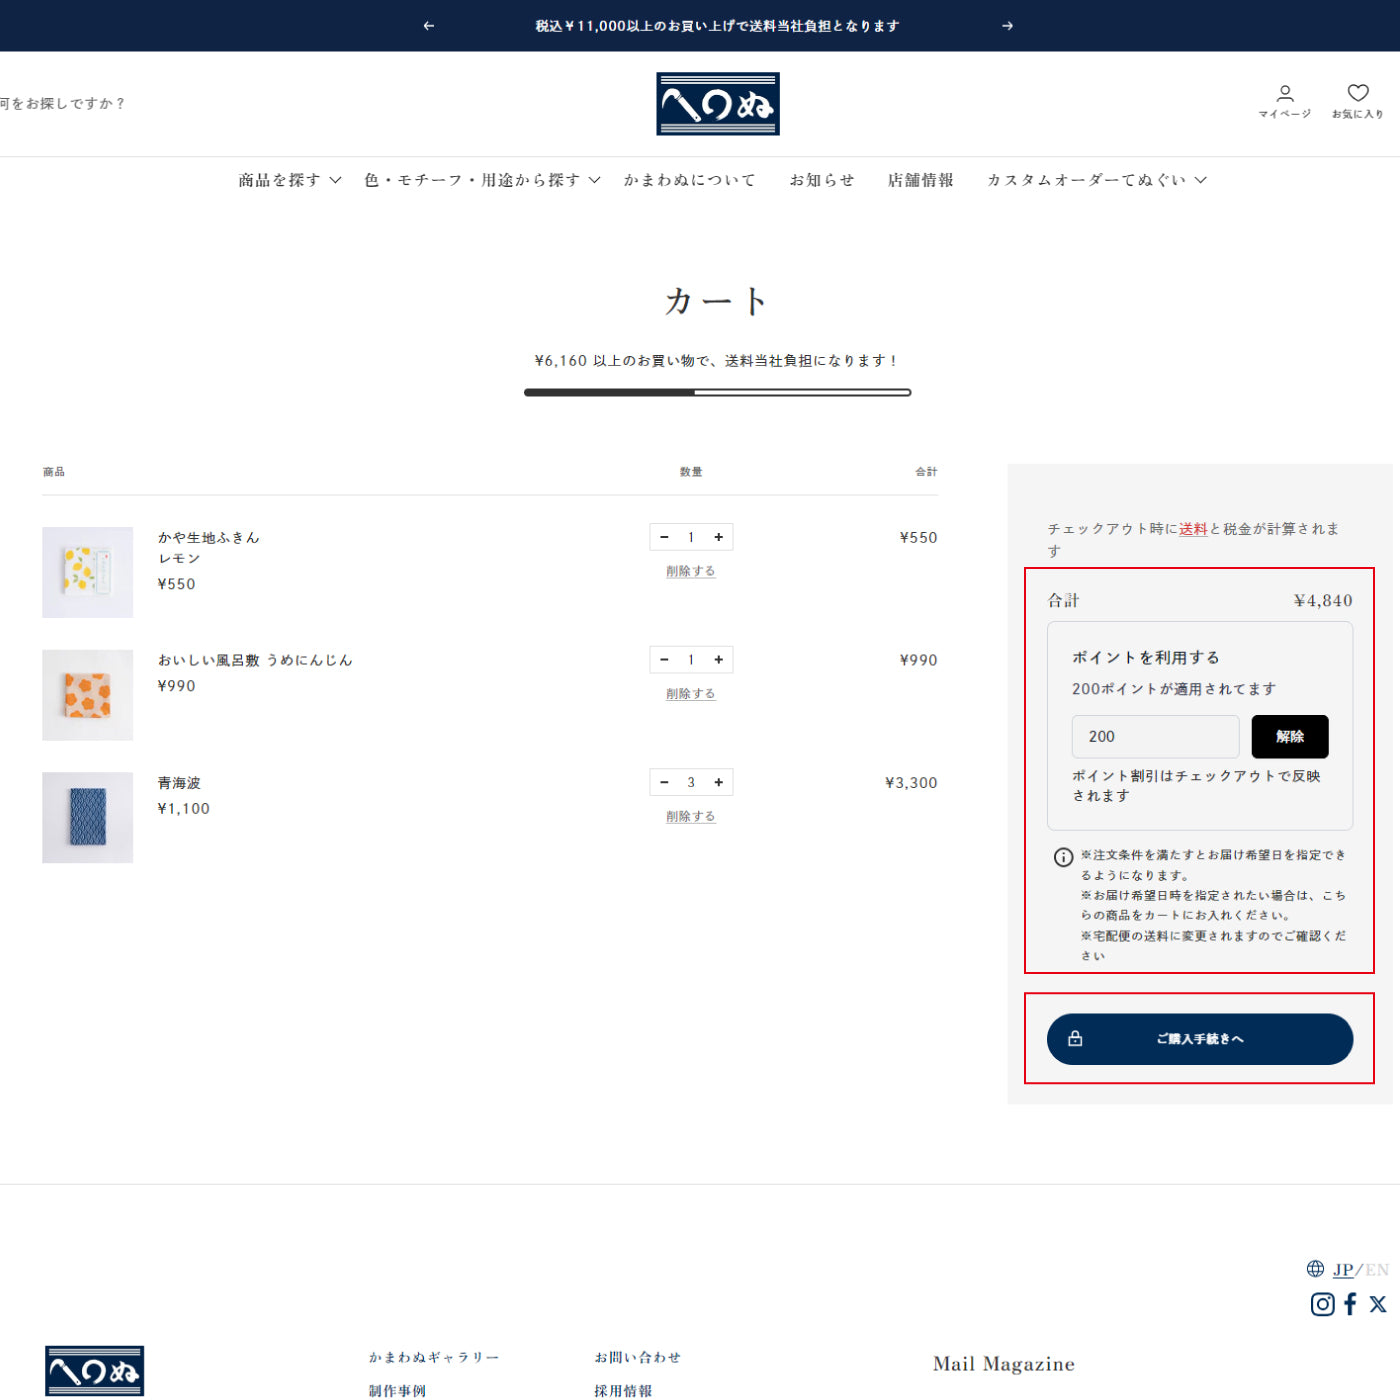Increase quantity of かや生地ふきん レモン
1400x1400 pixels.
[718, 537]
